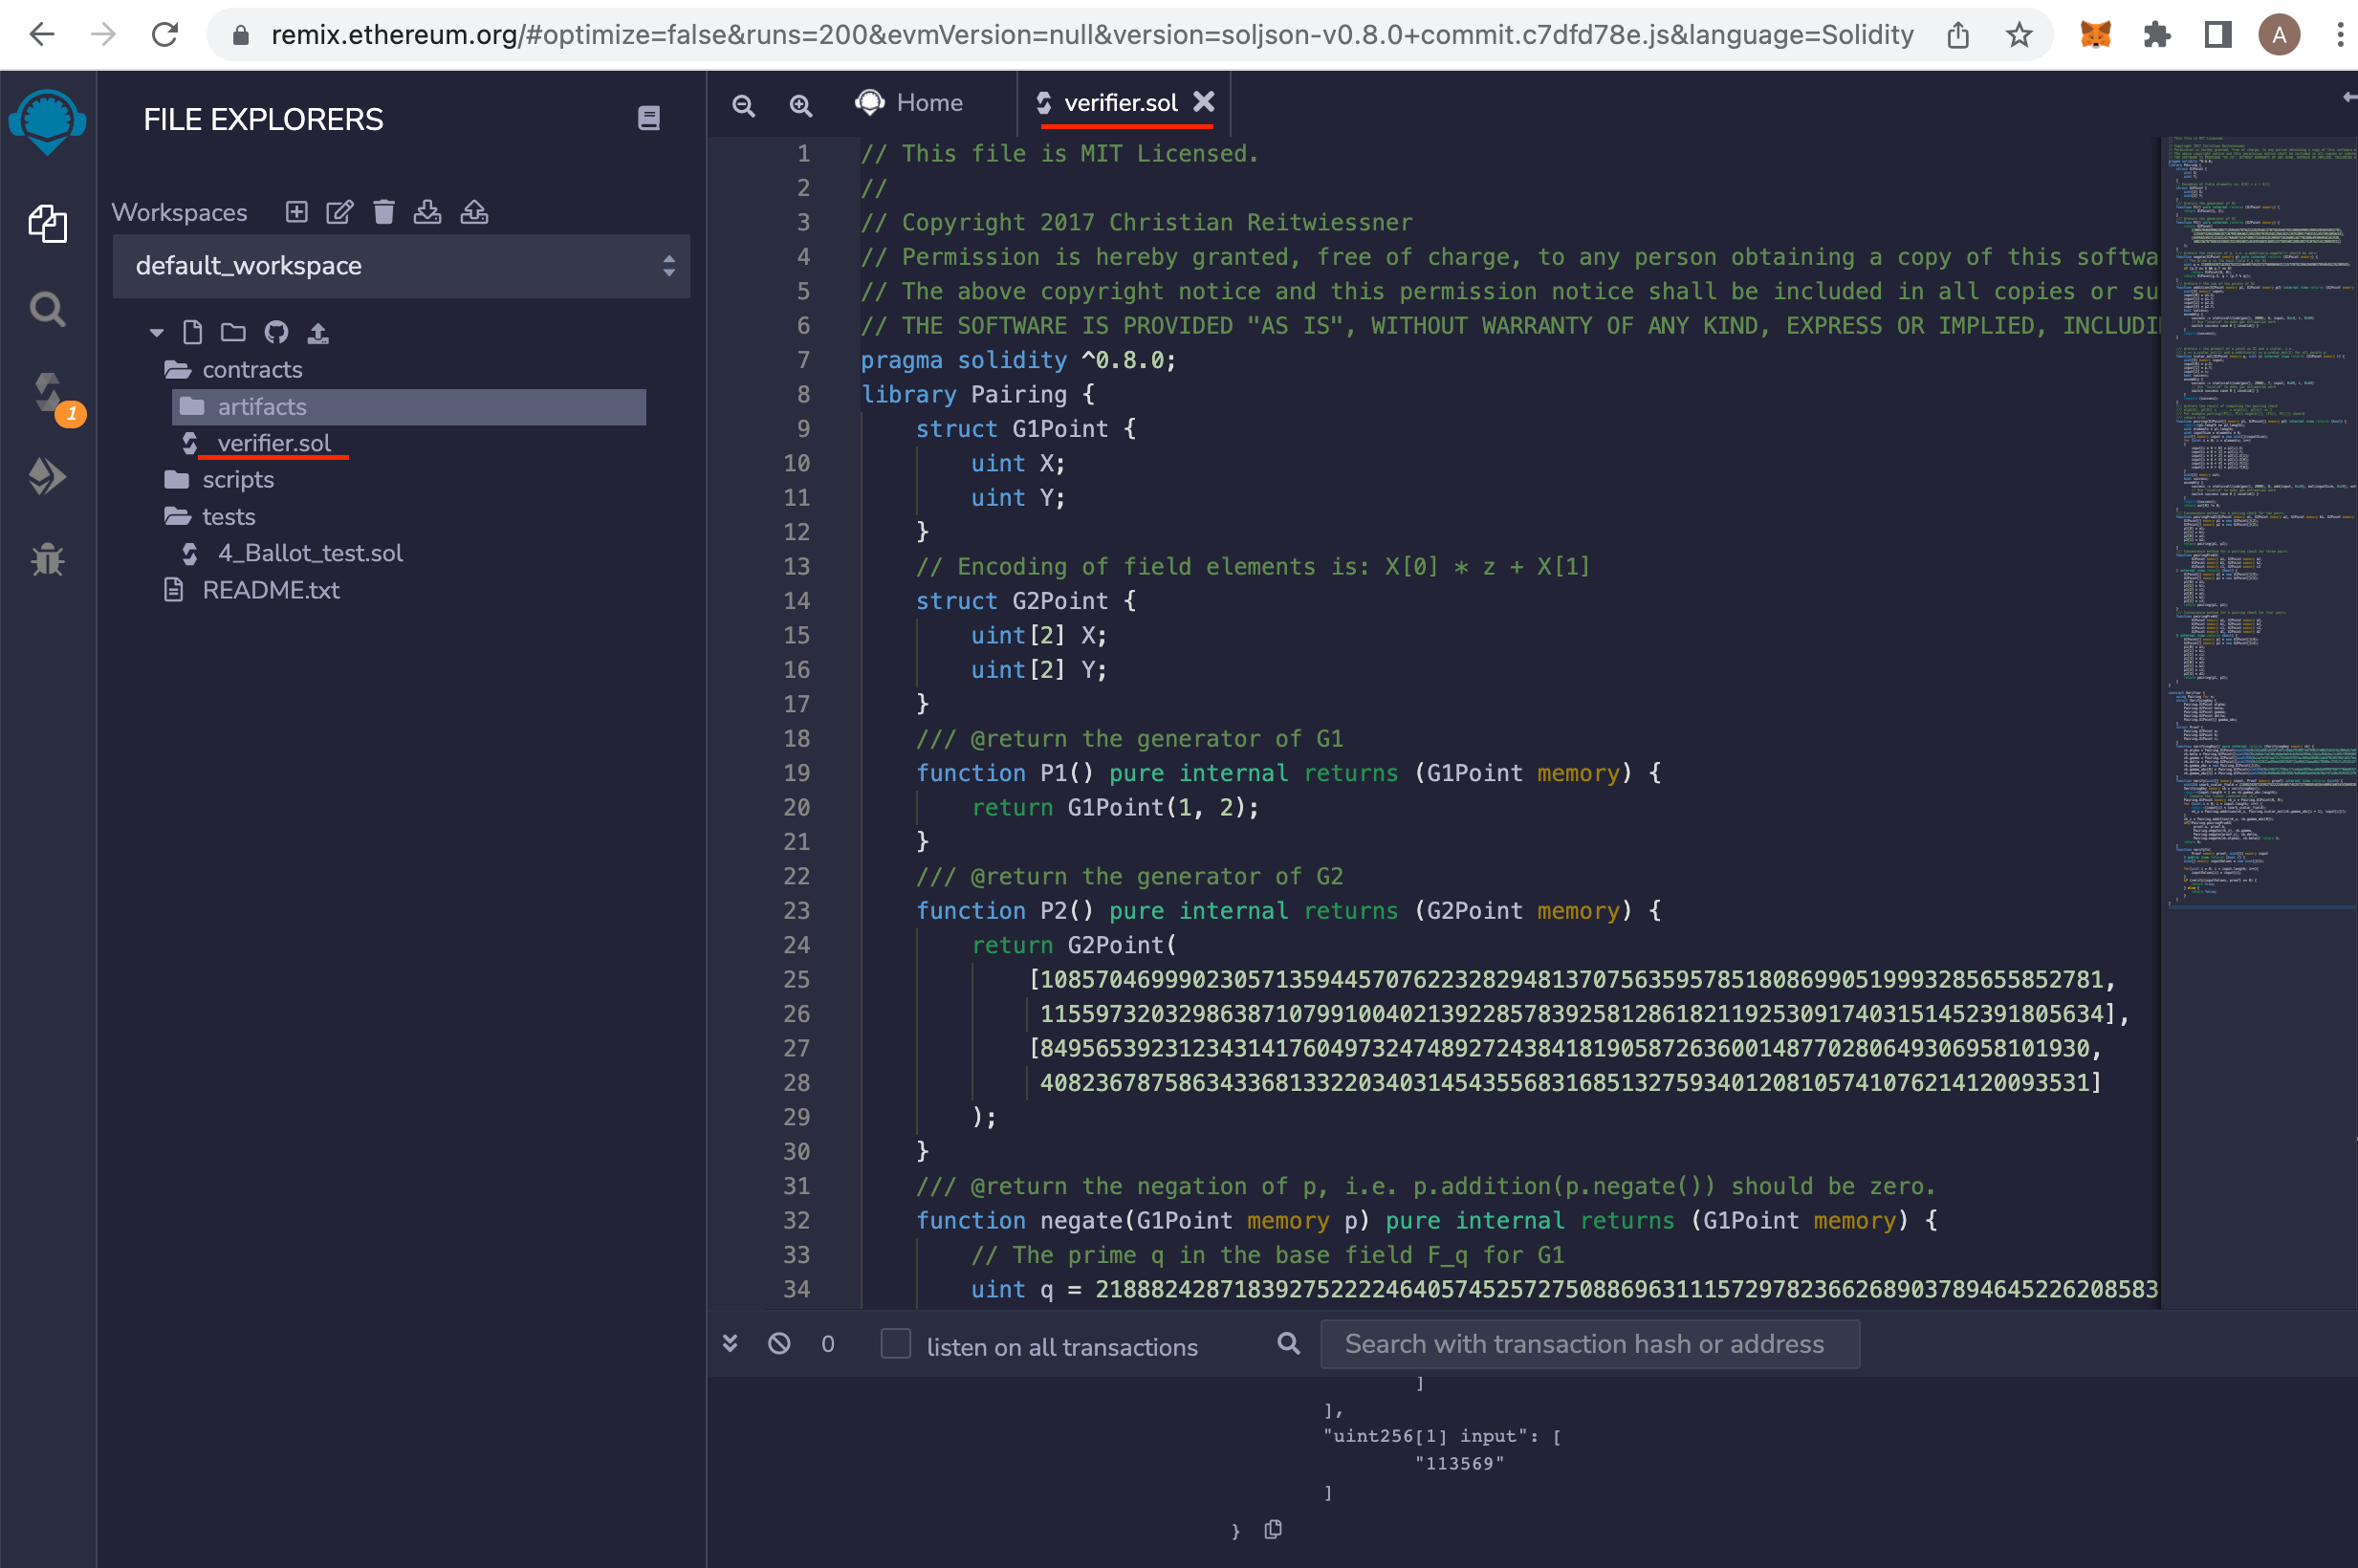The image size is (2358, 1568).
Task: Zoom out editor font magnifier icon
Action: pyautogui.click(x=743, y=104)
